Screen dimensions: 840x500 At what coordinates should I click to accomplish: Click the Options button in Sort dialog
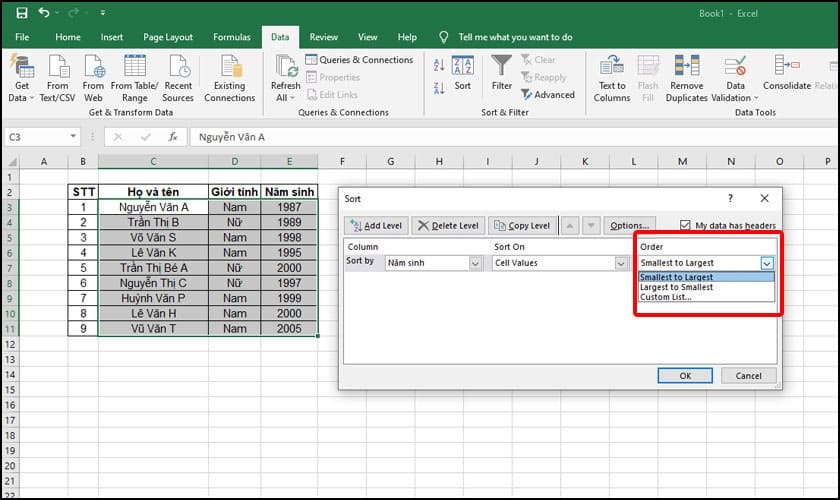630,226
